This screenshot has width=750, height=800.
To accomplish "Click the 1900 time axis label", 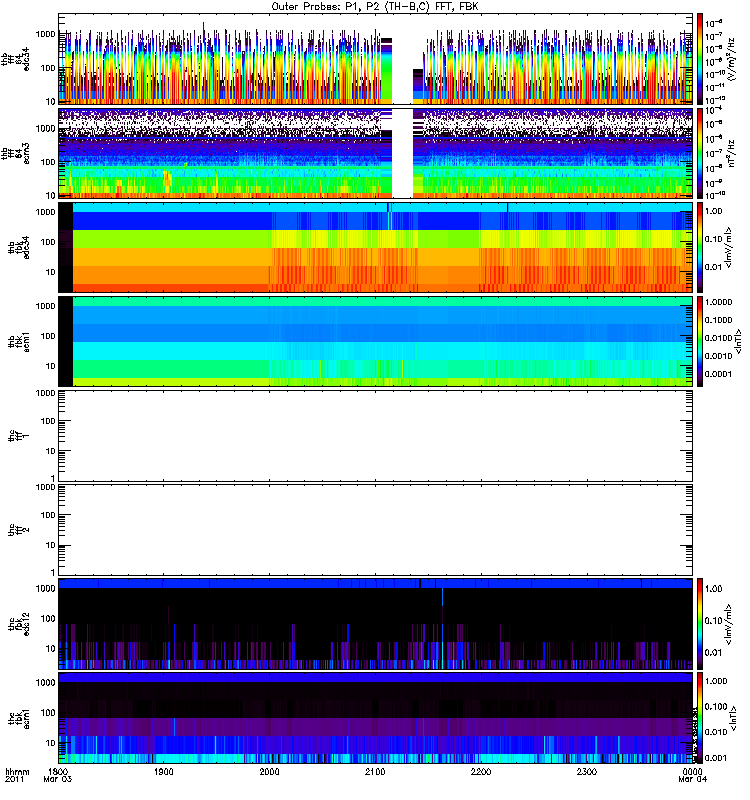I will 164,772.
